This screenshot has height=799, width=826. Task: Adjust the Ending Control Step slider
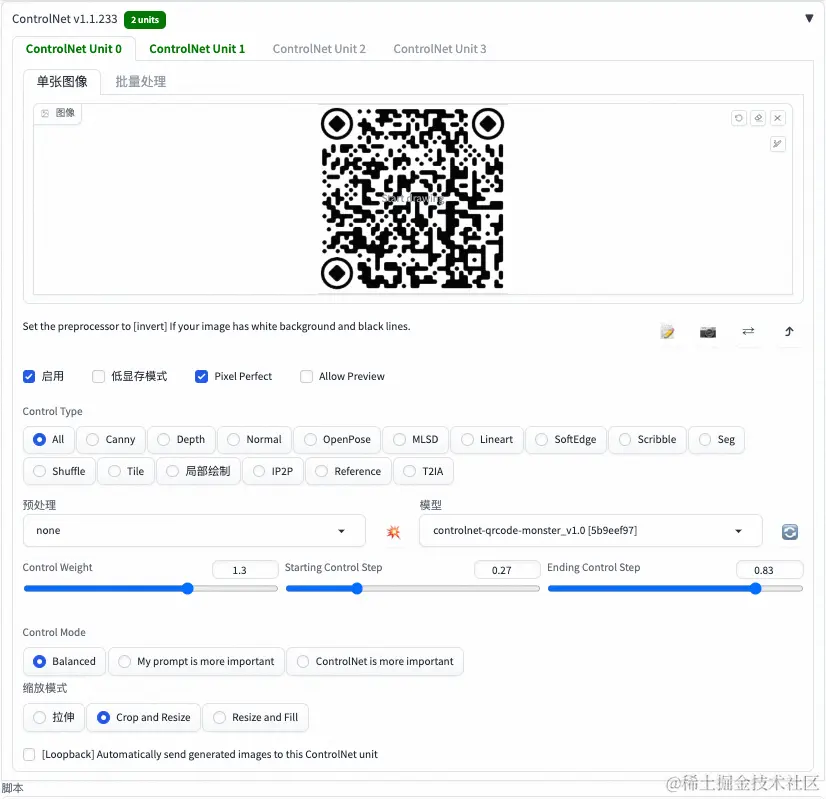(x=675, y=588)
